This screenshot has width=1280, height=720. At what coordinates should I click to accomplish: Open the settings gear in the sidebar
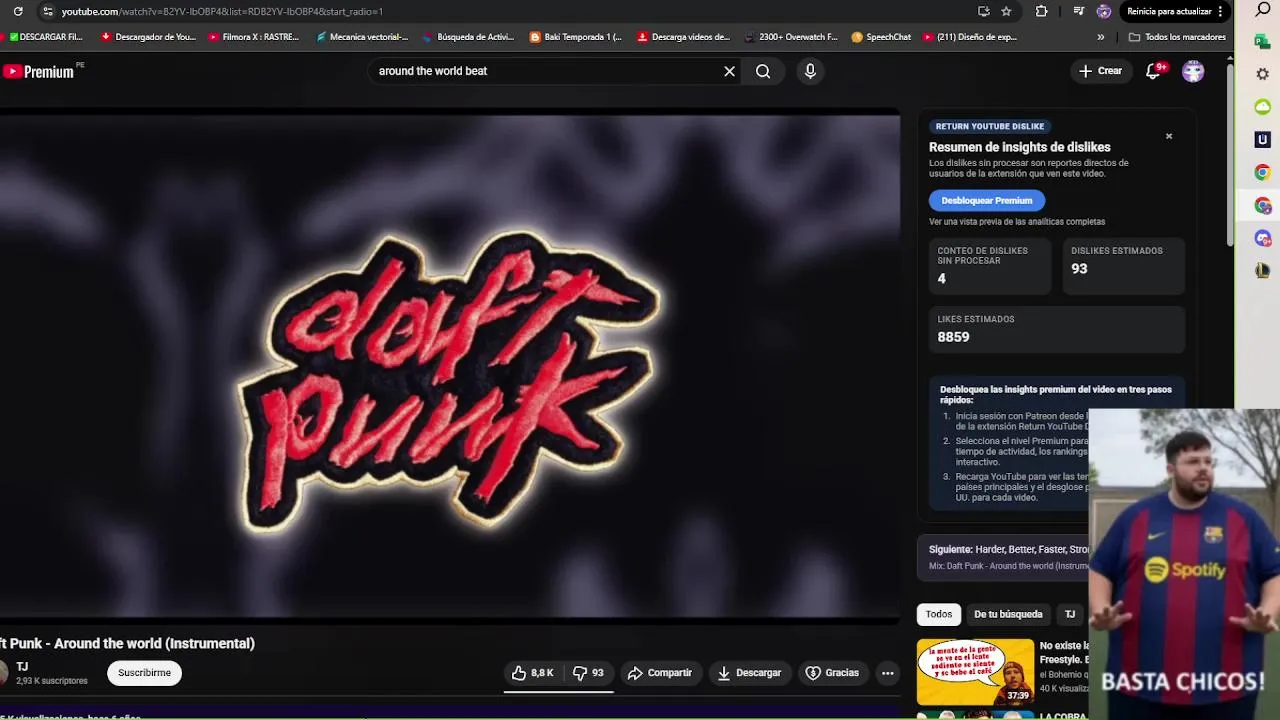(1263, 74)
